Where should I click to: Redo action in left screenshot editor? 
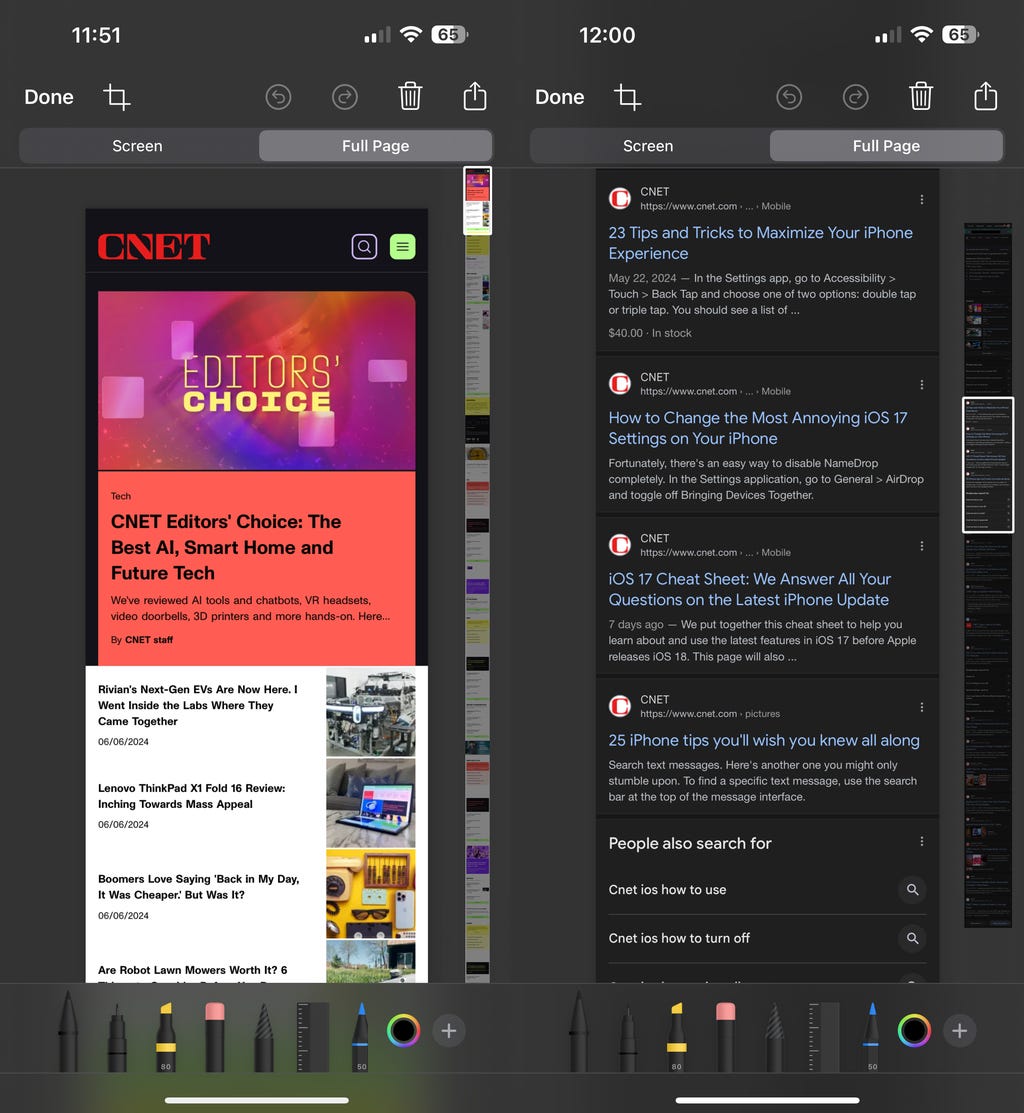(345, 97)
